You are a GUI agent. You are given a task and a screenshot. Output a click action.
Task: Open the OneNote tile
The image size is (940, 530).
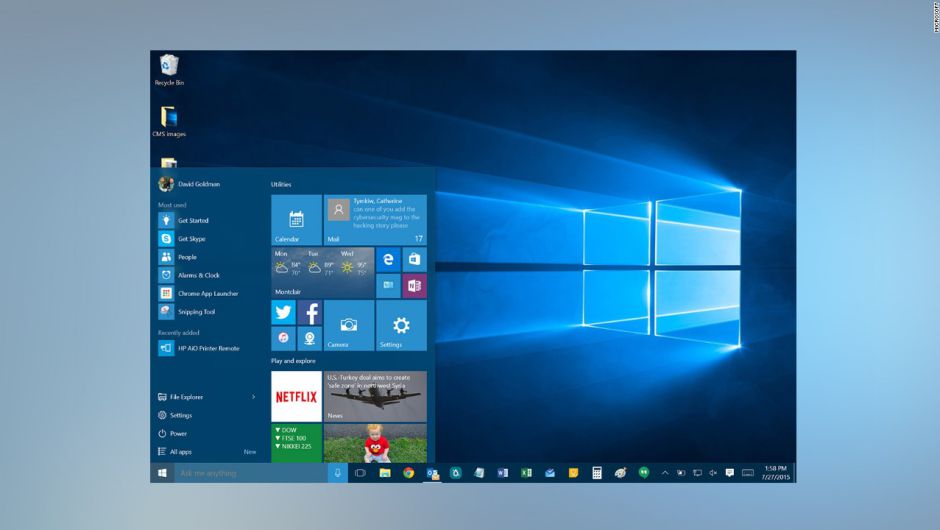coord(415,286)
